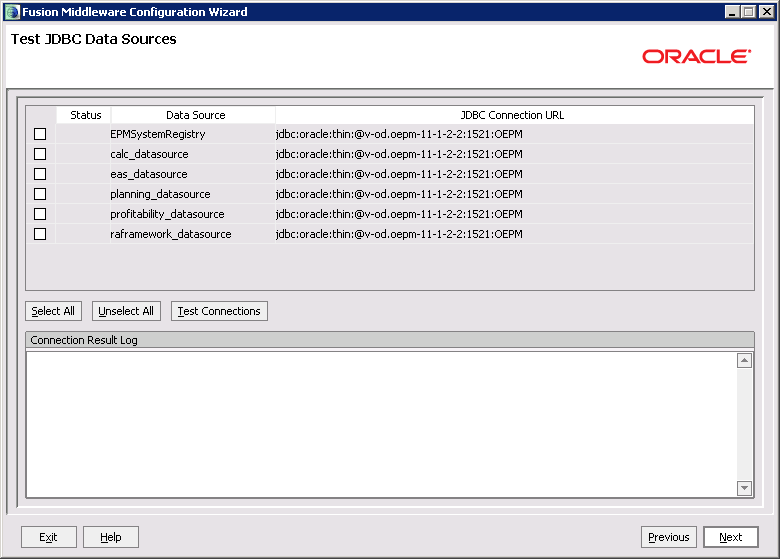Screen dimensions: 780x559
Task: Click the log scrollbar down arrow
Action: [744, 488]
